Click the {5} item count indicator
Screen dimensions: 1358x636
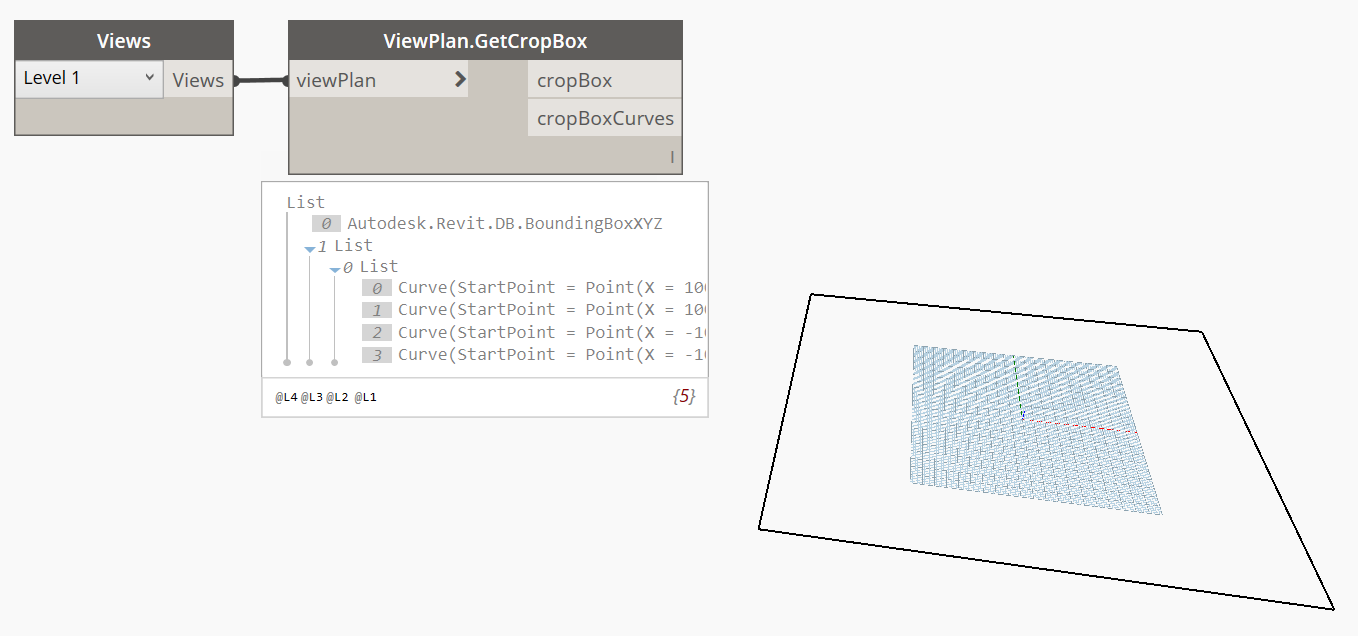[684, 397]
